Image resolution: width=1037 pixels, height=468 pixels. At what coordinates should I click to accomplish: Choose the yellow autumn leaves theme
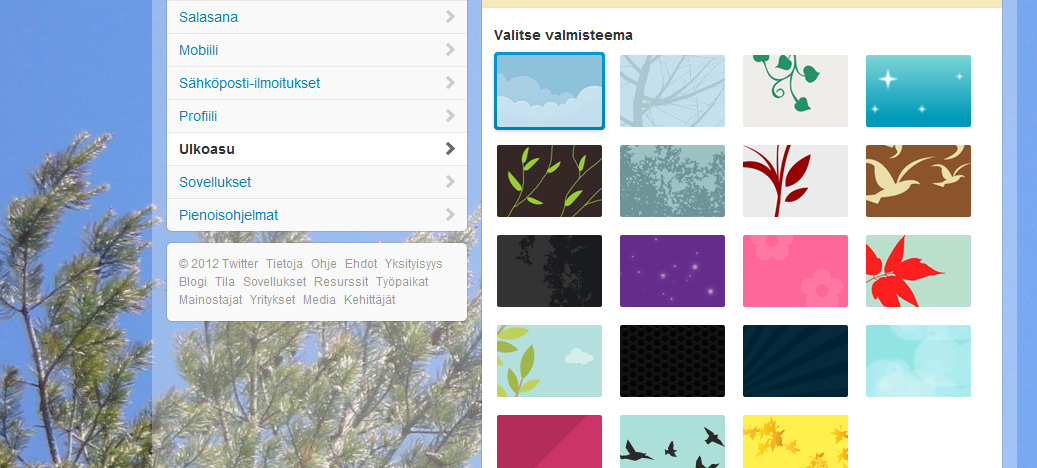tap(795, 442)
